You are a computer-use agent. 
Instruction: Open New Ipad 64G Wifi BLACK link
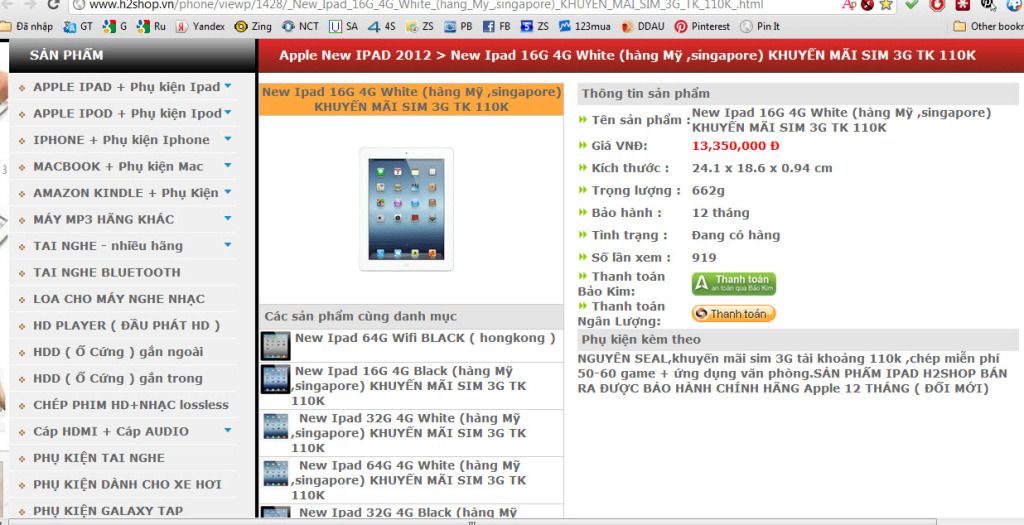point(425,338)
